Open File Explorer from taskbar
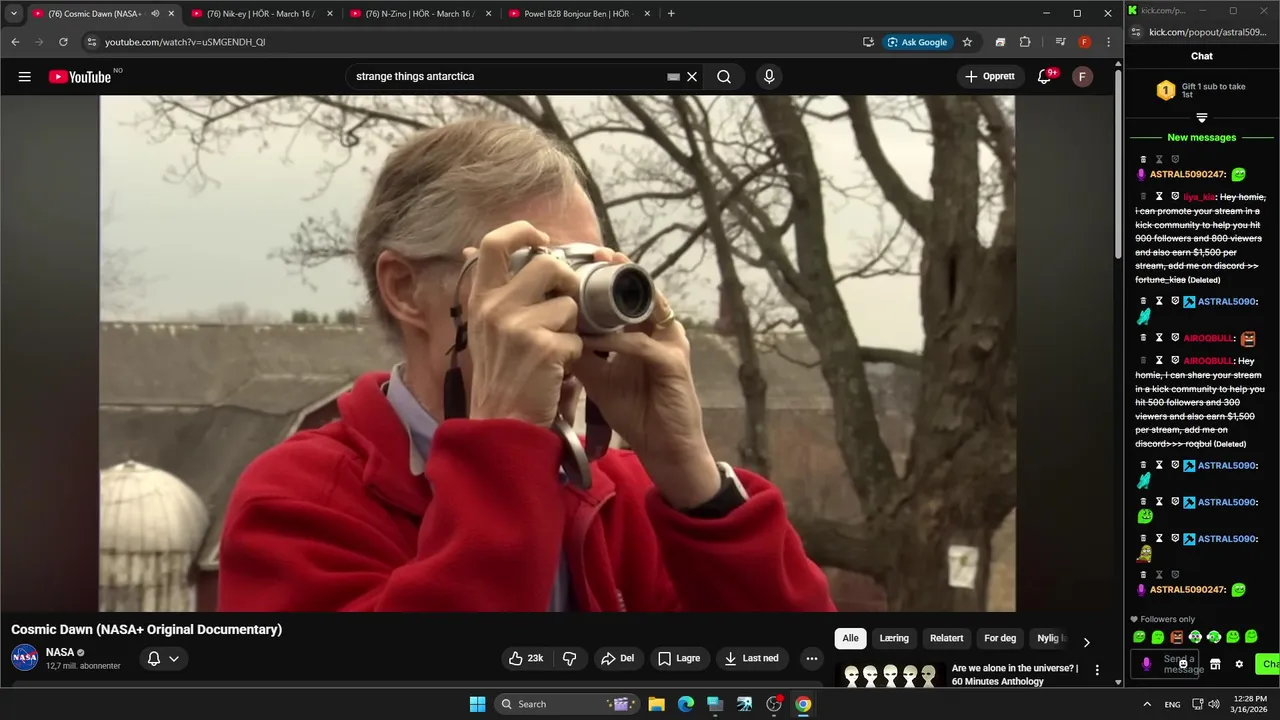 coord(657,704)
